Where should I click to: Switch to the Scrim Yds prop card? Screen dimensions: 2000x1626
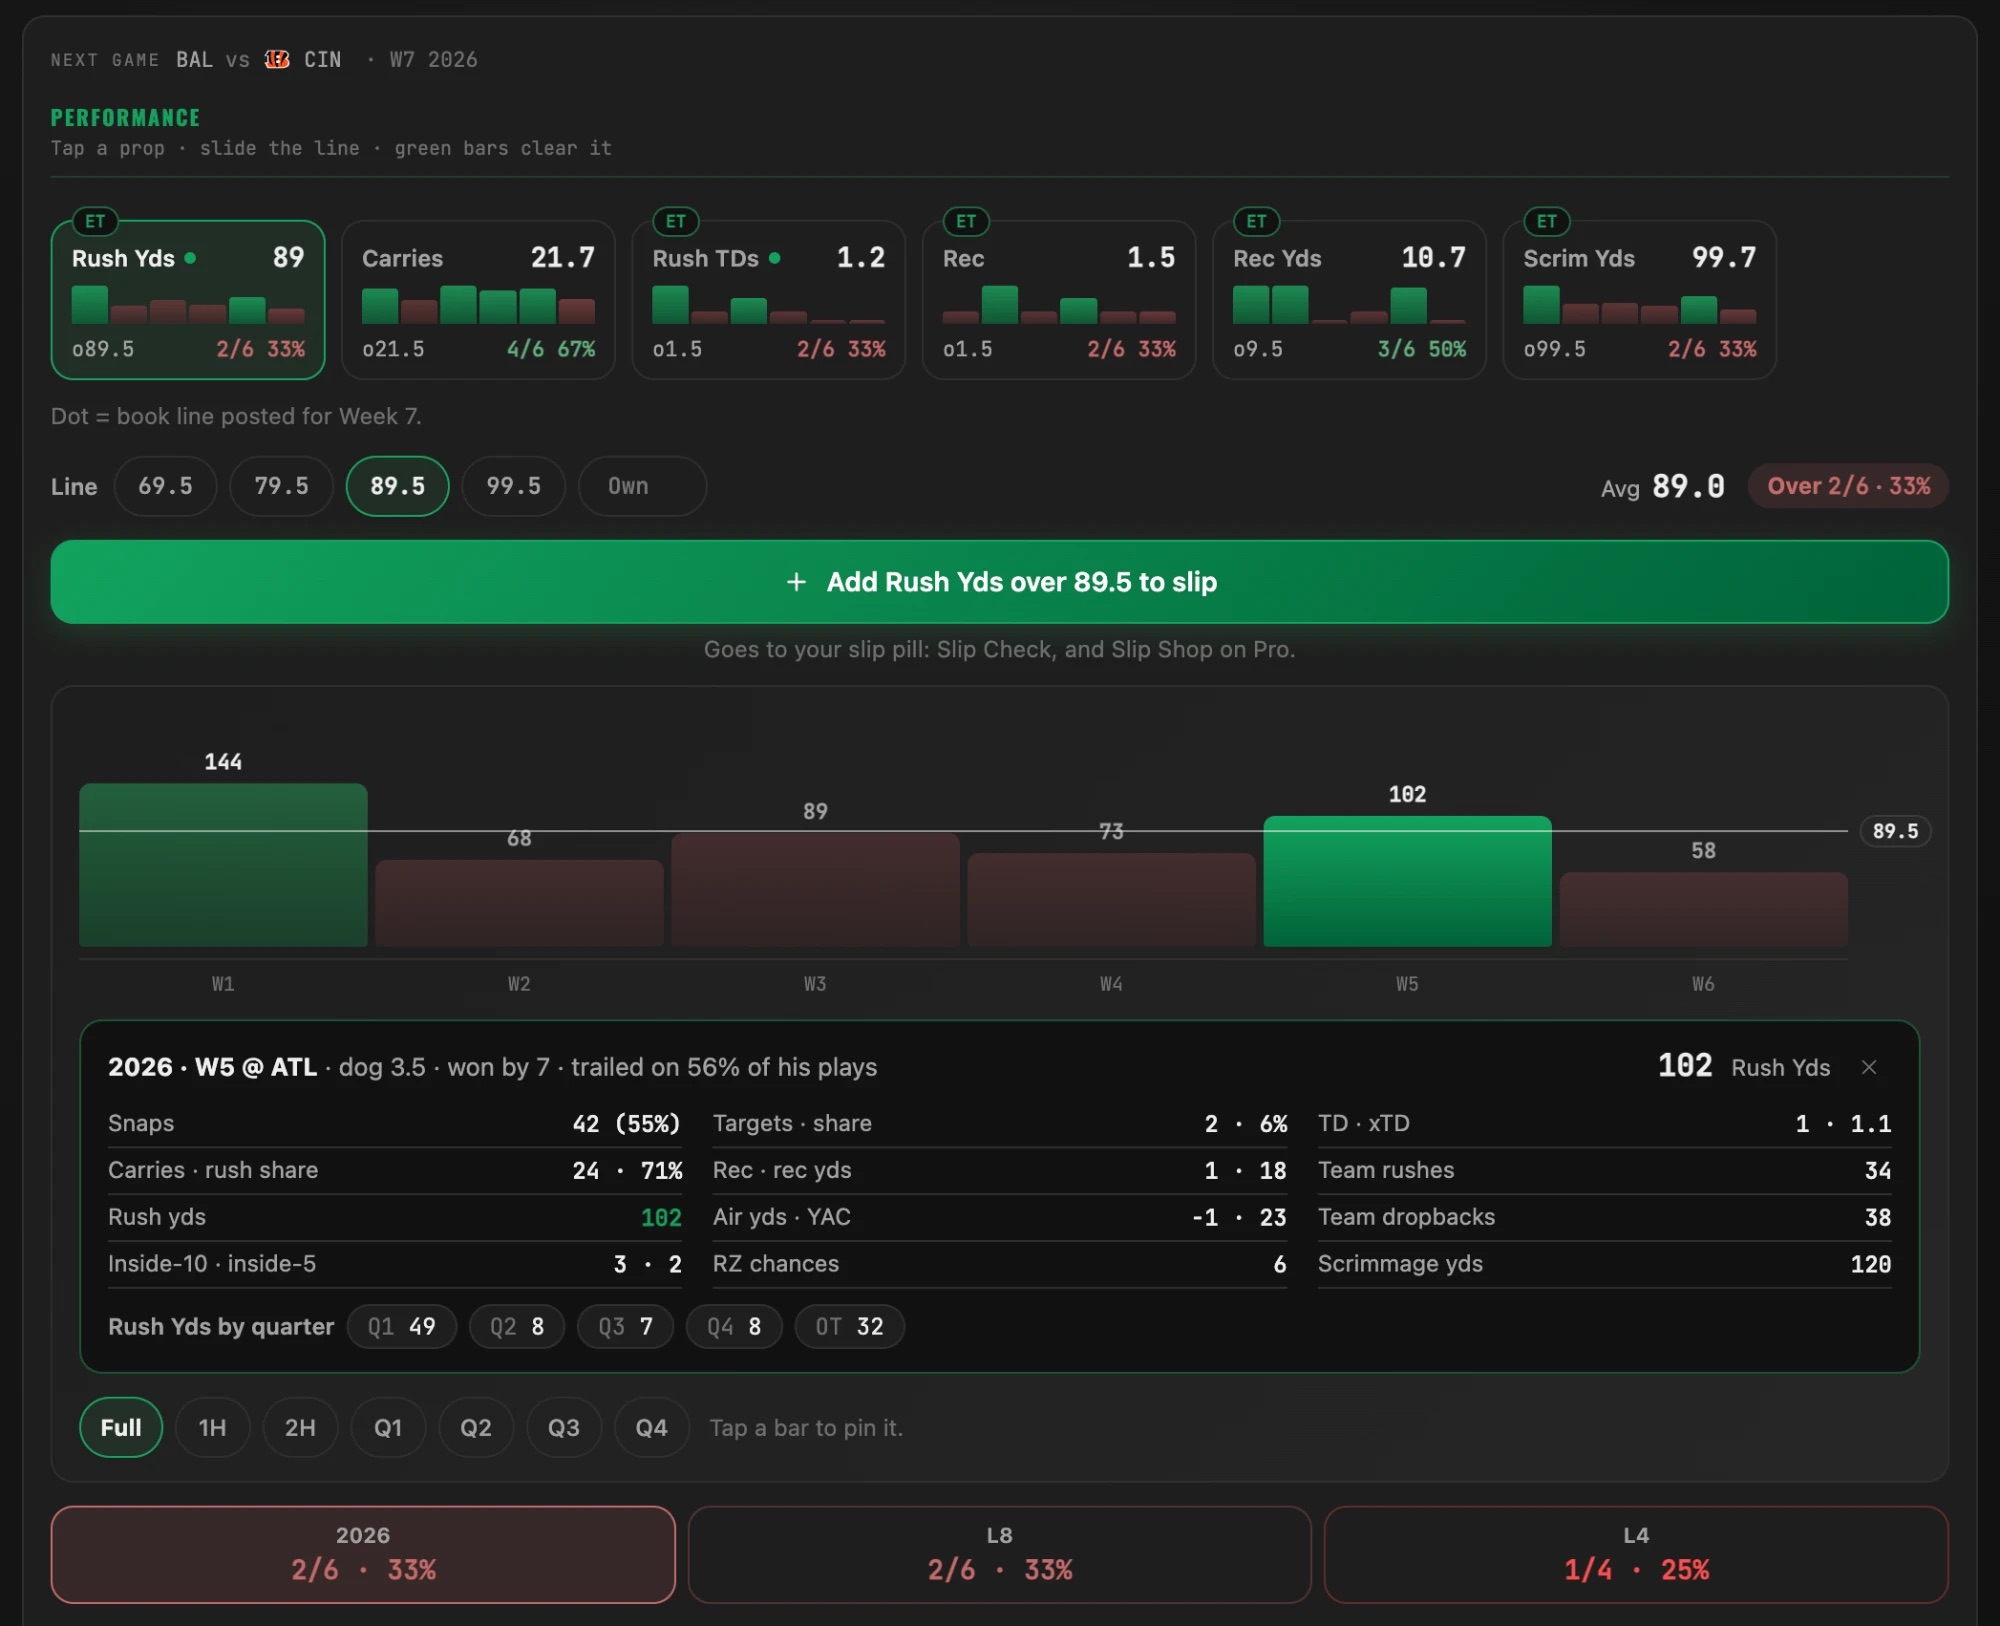[x=1639, y=300]
